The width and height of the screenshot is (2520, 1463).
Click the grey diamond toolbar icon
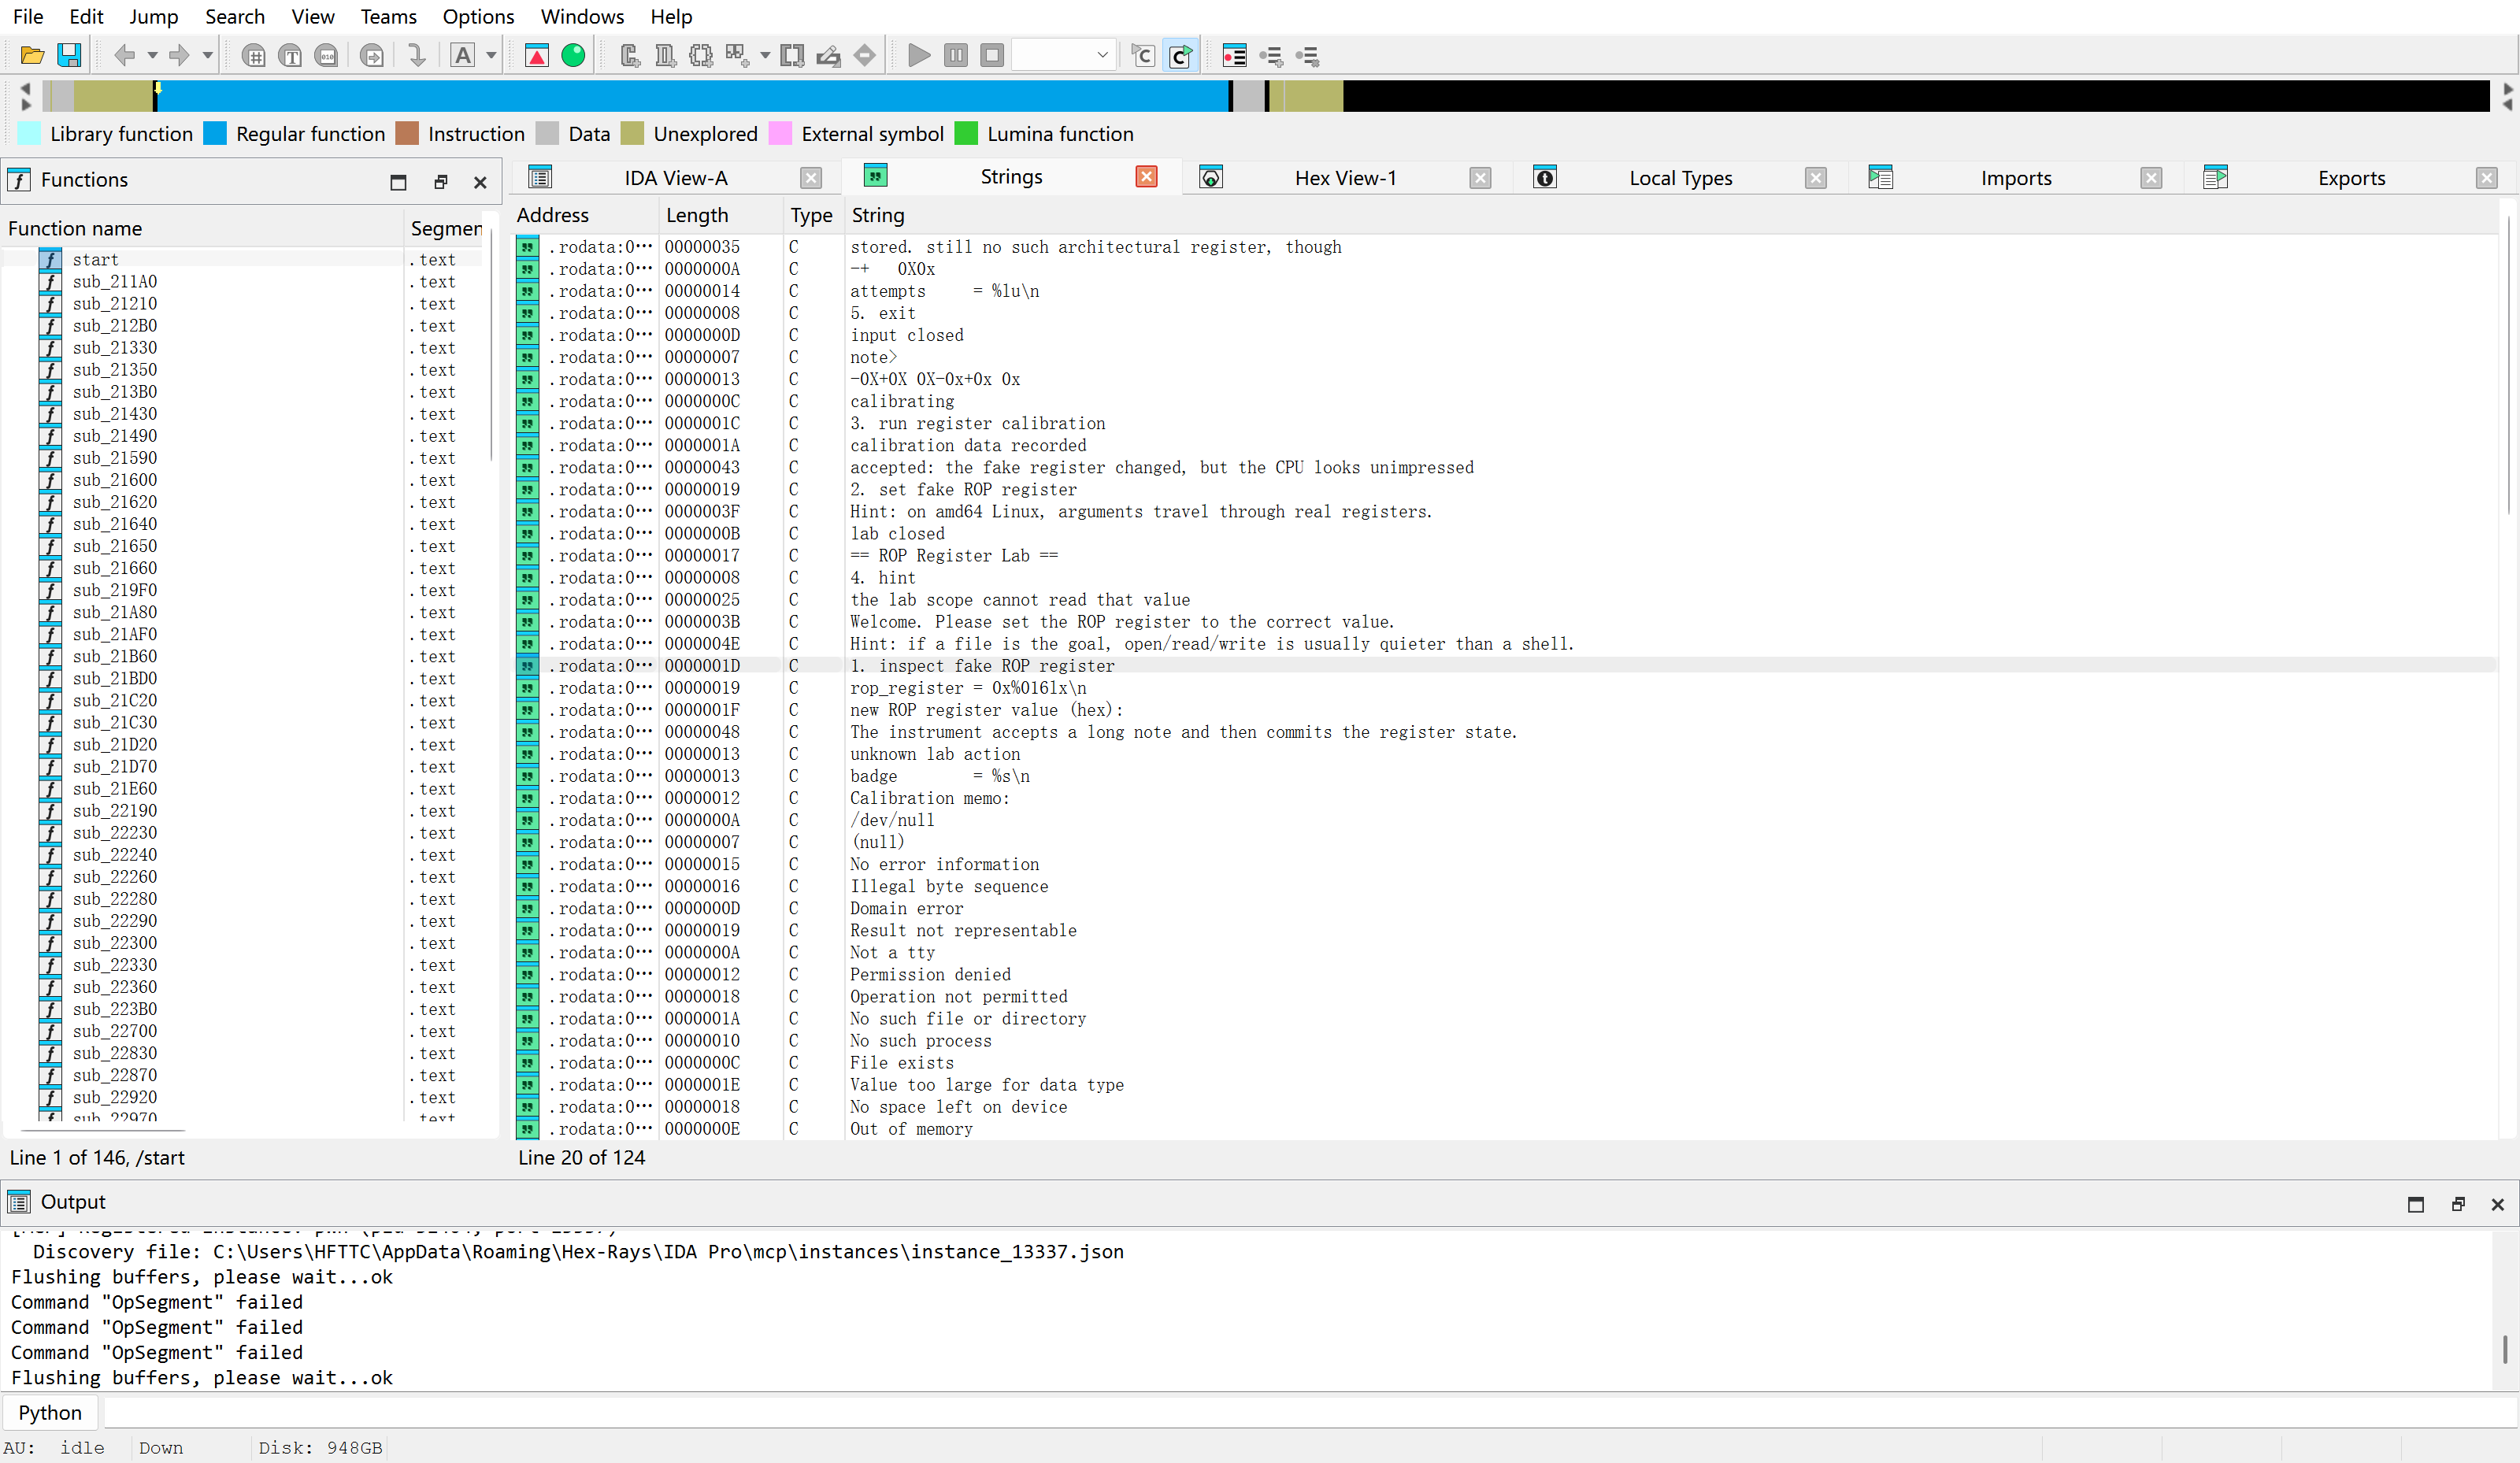[x=865, y=56]
